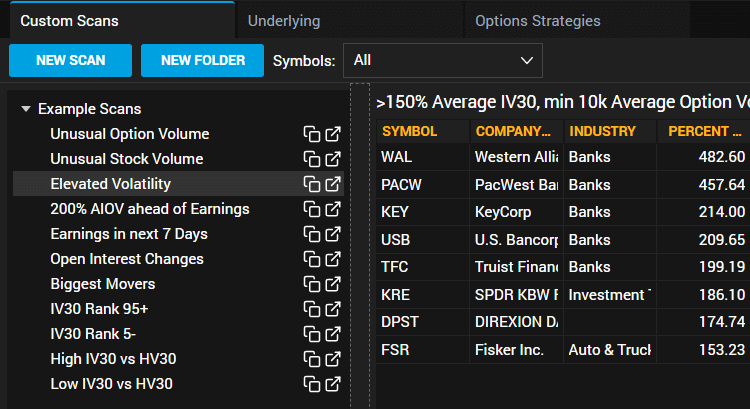Viewport: 750px width, 409px height.
Task: Copy the IV30 Rank 95+ scan
Action: (312, 309)
